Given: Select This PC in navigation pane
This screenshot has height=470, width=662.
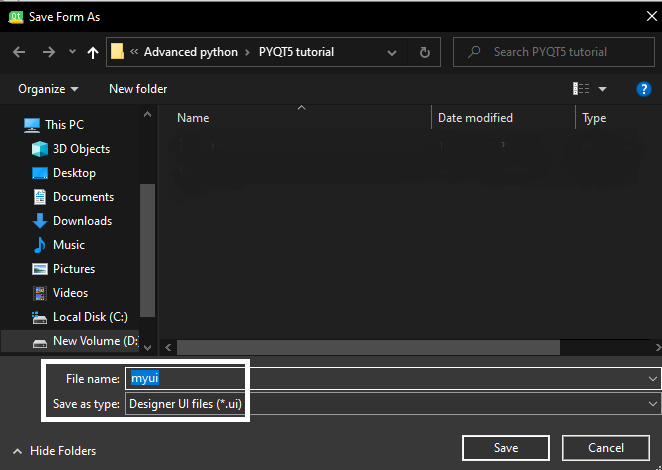Looking at the screenshot, I should (x=64, y=125).
